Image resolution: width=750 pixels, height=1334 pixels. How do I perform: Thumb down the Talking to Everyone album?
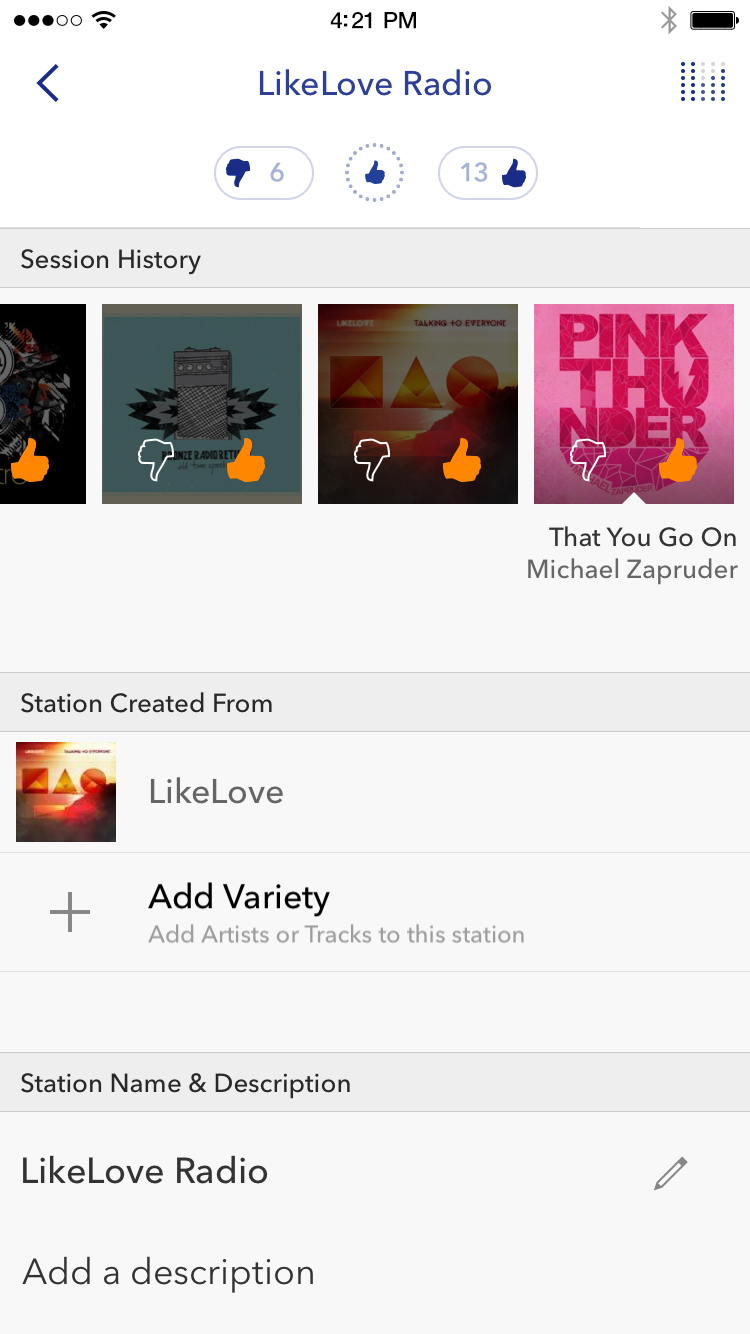(372, 460)
